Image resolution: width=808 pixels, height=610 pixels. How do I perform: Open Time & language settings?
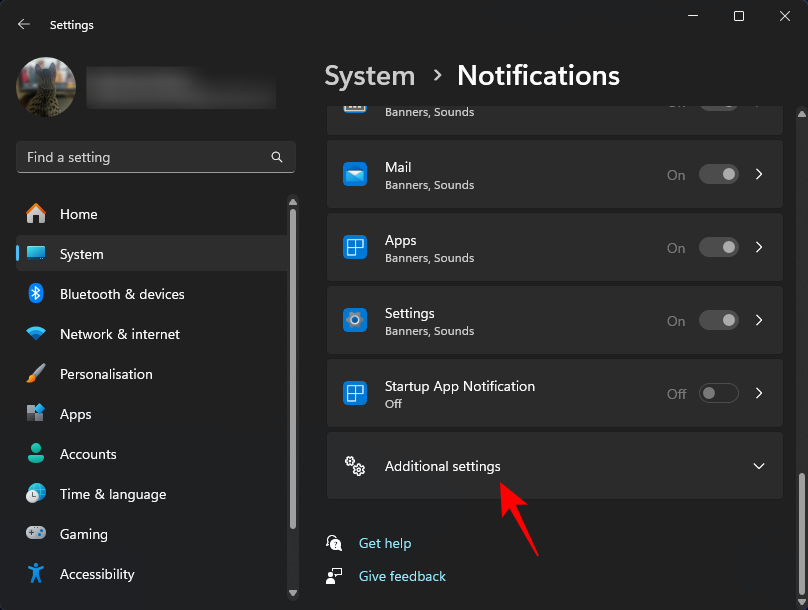coord(152,494)
